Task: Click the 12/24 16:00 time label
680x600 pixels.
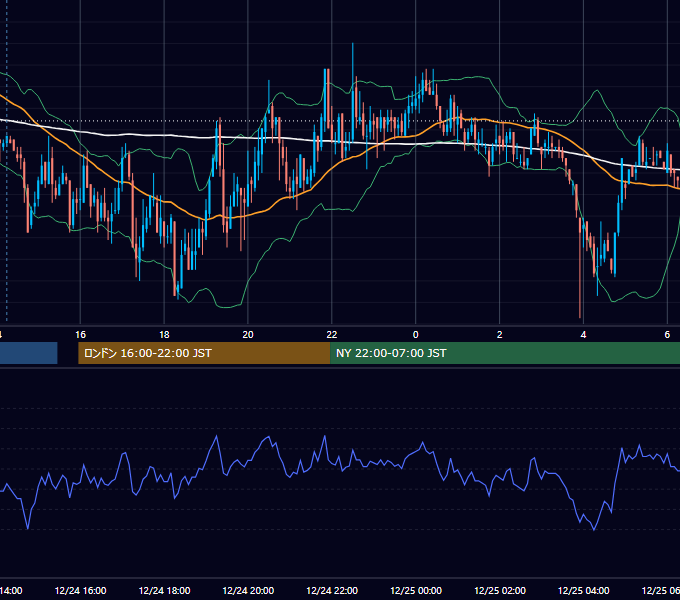Action: point(80,590)
